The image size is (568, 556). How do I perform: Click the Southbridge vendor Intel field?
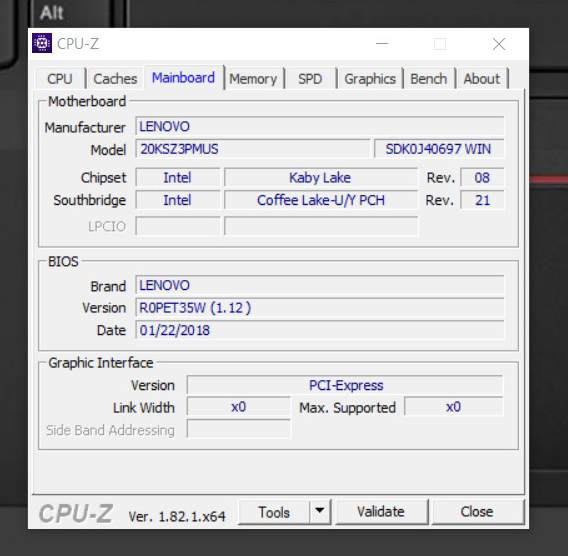point(178,200)
